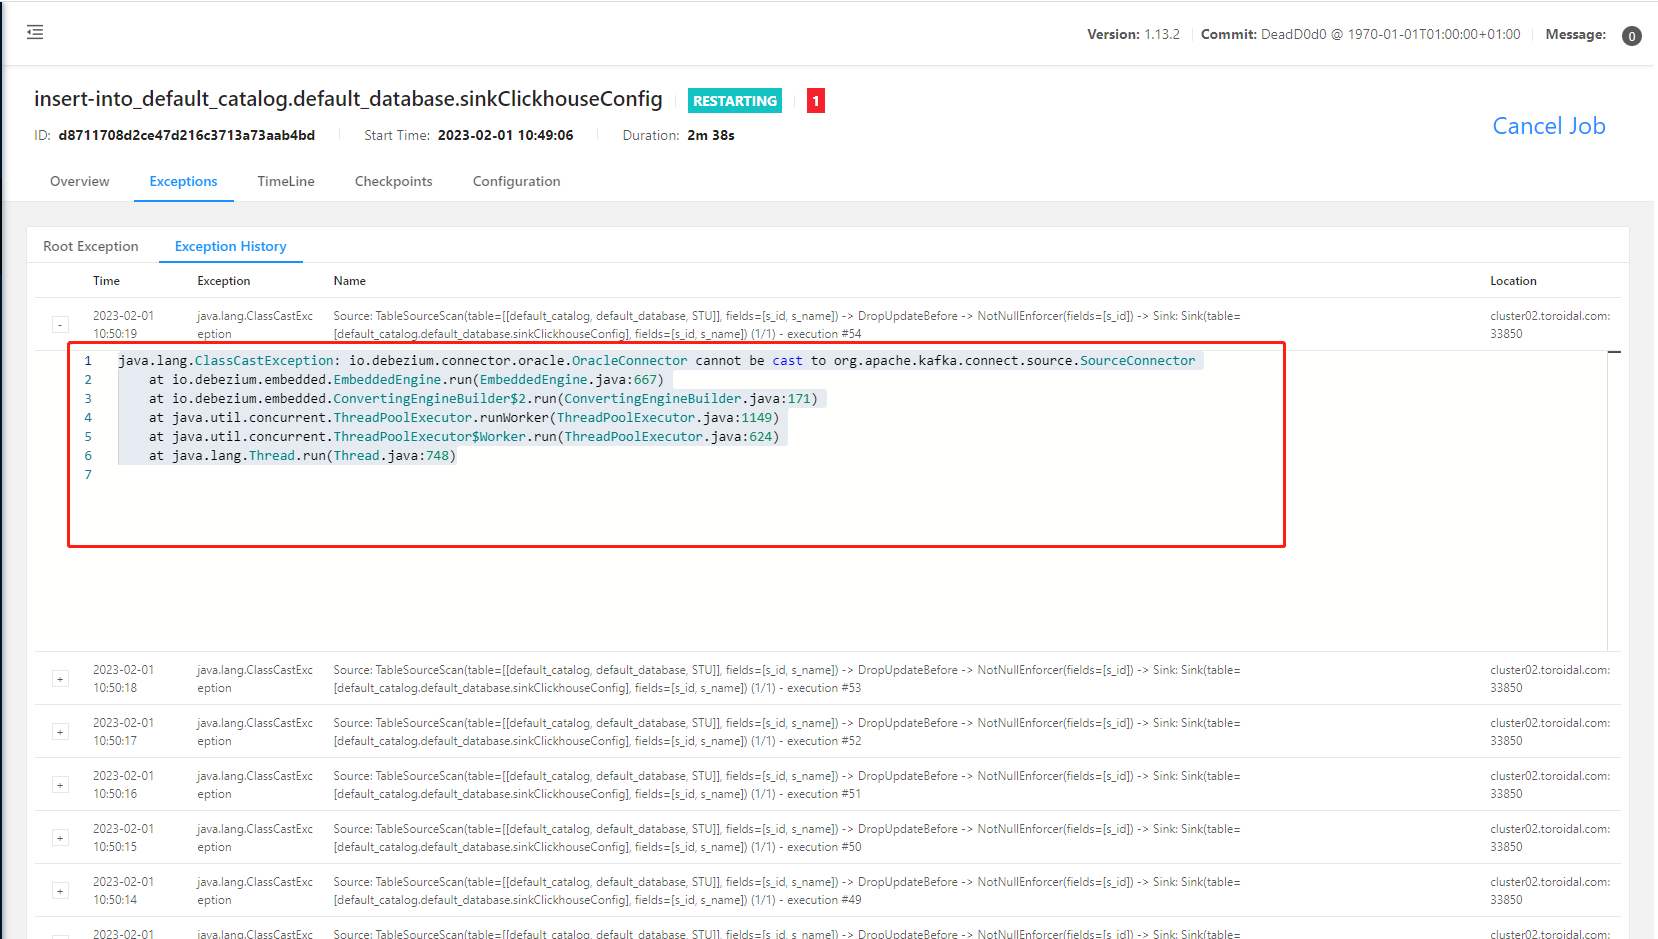Open the Overview tab
Viewport: 1658px width, 939px height.
click(x=80, y=181)
